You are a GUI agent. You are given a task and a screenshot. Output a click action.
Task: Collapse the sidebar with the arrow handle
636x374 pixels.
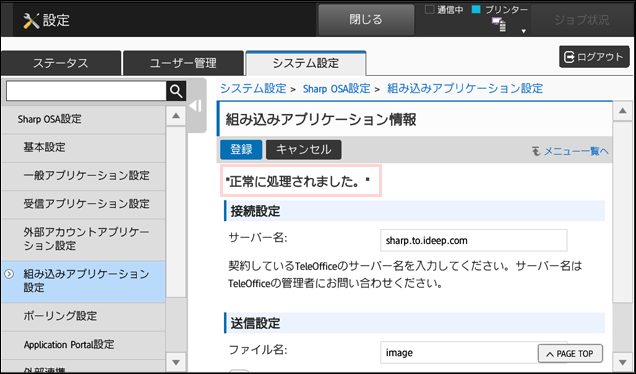[196, 106]
